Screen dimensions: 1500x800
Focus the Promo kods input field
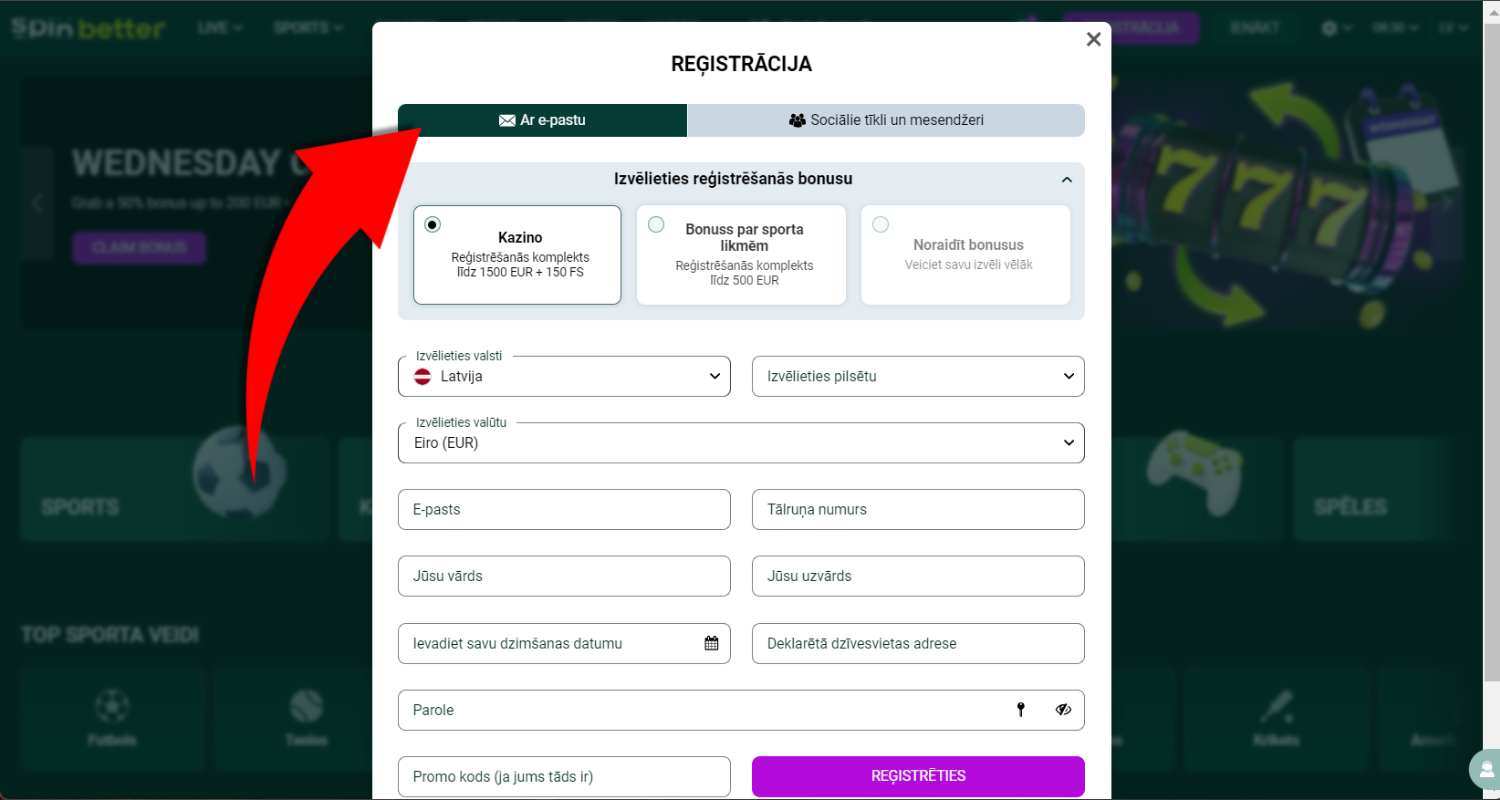[x=564, y=777]
